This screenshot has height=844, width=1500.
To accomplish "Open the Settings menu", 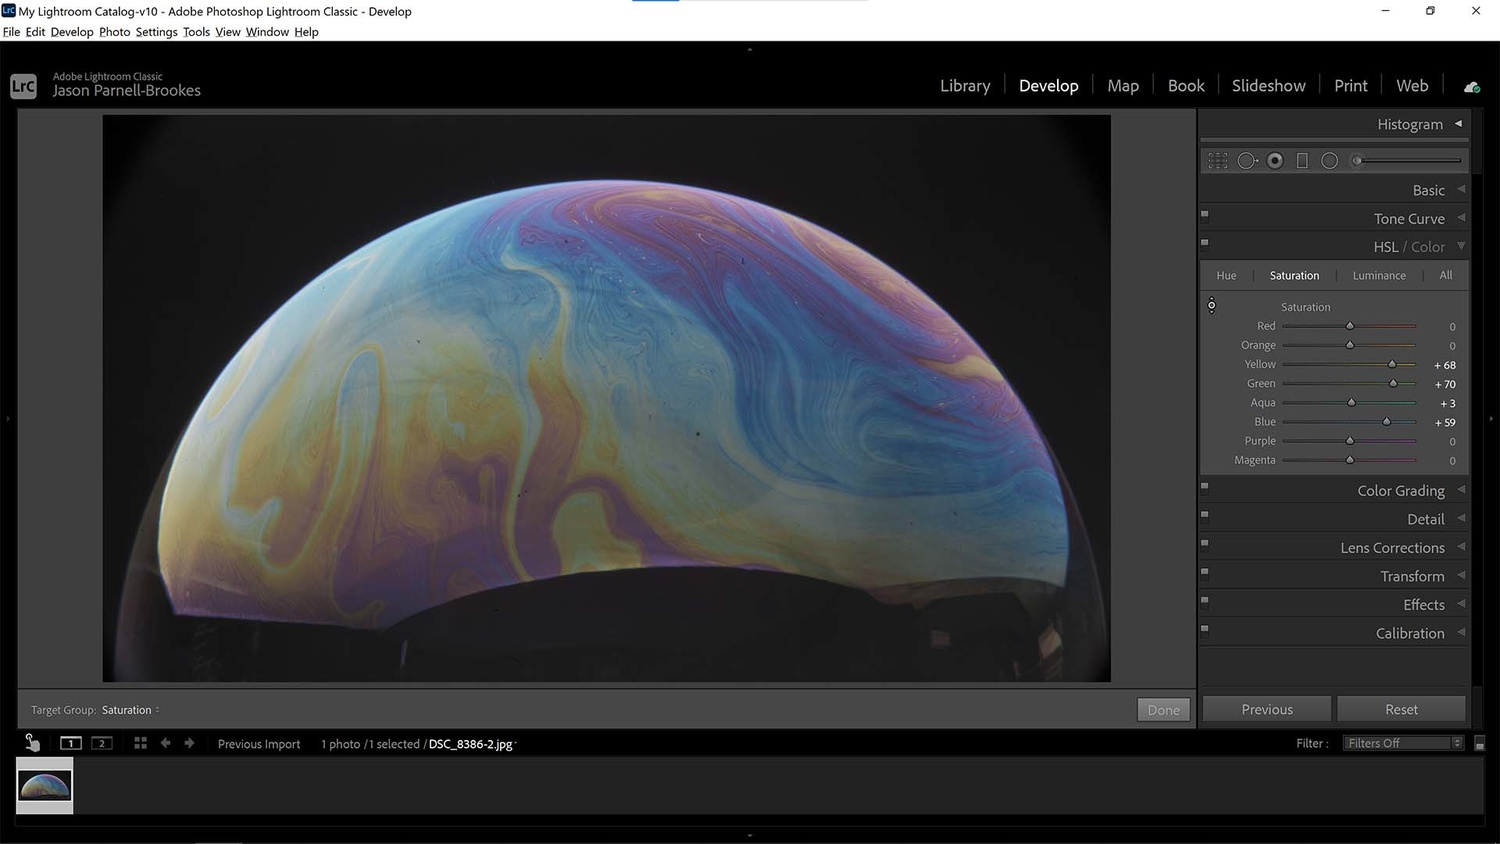I will 156,32.
